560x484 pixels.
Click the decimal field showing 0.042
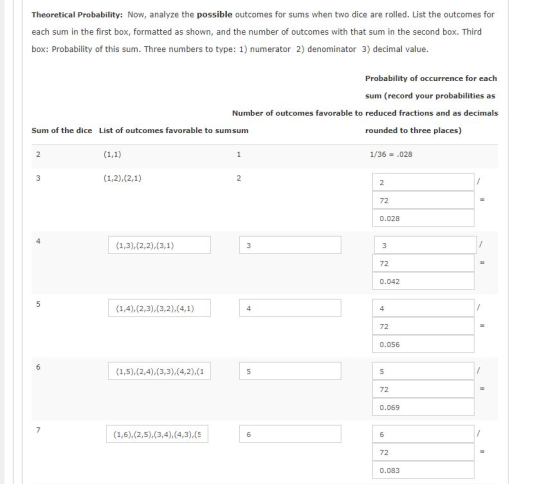pos(423,281)
